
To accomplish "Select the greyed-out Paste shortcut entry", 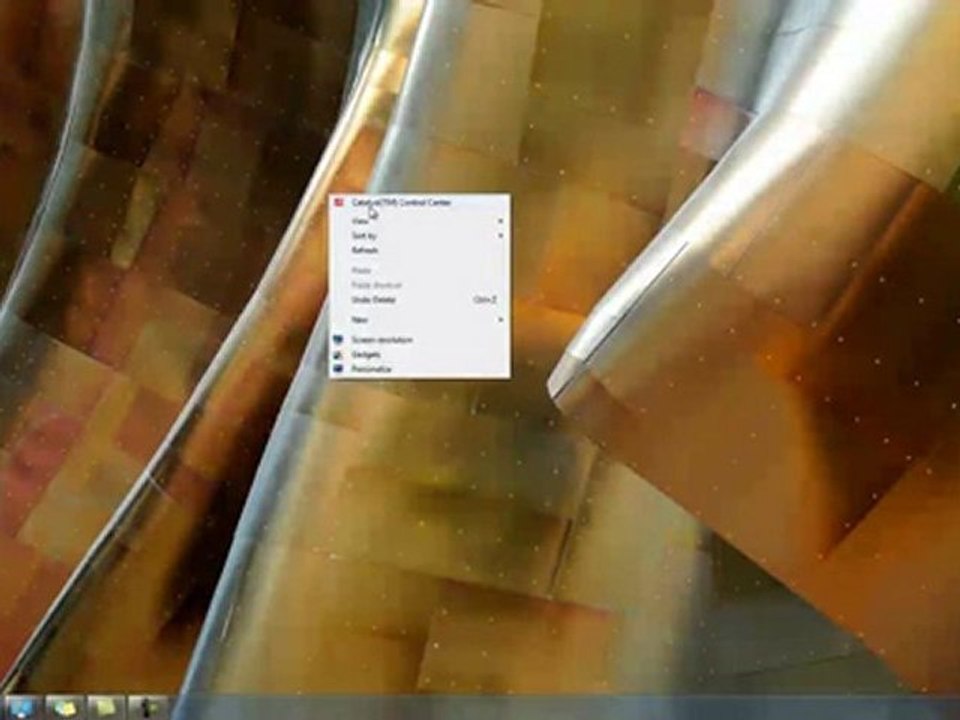I will coord(419,285).
